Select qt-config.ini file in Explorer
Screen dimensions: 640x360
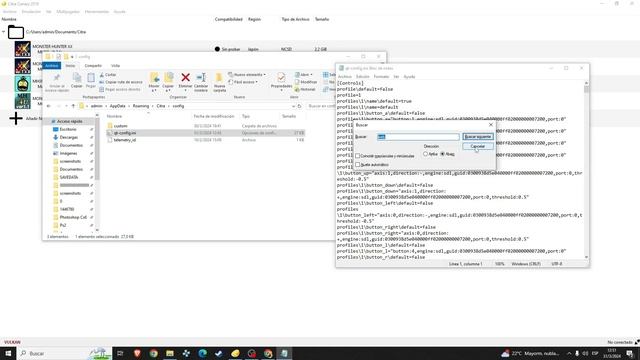coord(125,133)
